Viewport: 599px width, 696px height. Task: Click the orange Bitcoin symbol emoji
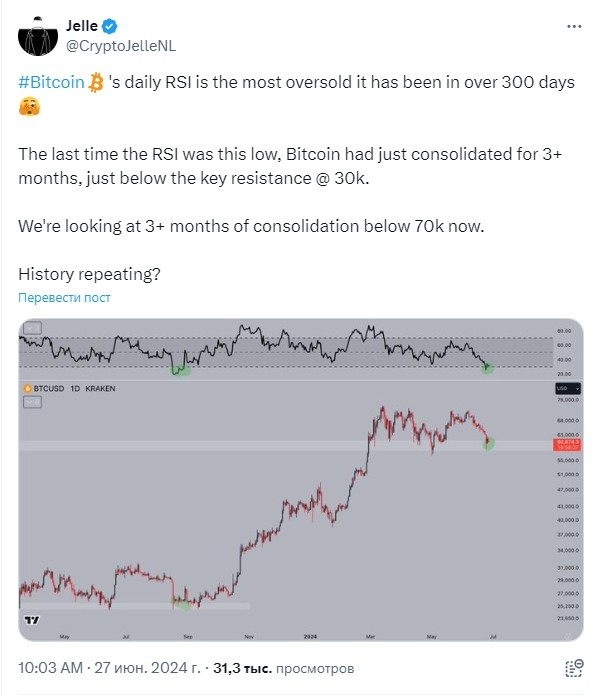coord(96,83)
